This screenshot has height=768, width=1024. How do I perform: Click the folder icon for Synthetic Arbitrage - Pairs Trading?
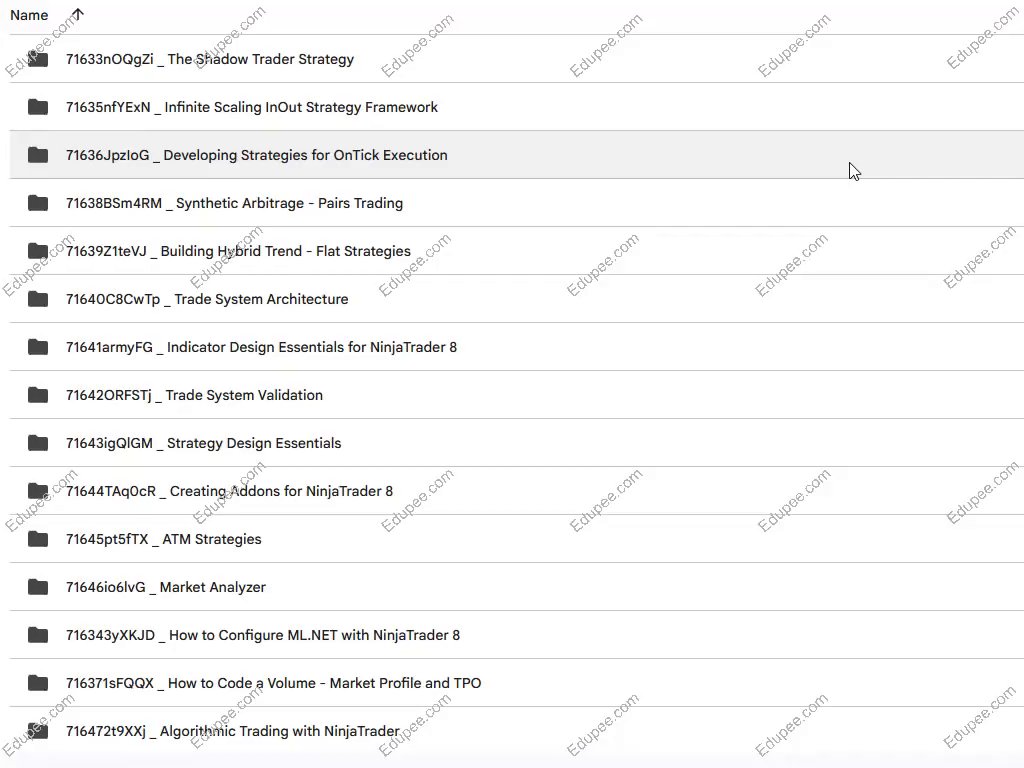(x=38, y=203)
